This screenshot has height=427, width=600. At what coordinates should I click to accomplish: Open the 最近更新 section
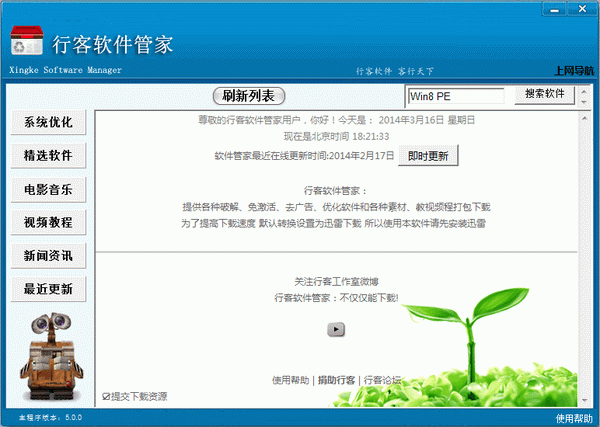pos(48,289)
